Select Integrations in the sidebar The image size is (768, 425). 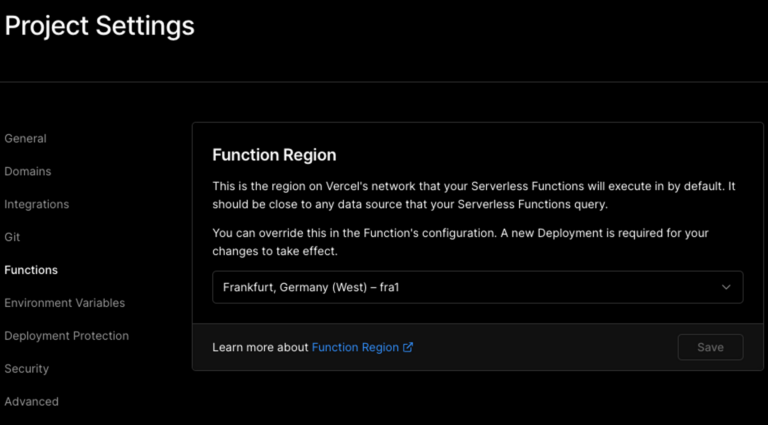pyautogui.click(x=37, y=204)
